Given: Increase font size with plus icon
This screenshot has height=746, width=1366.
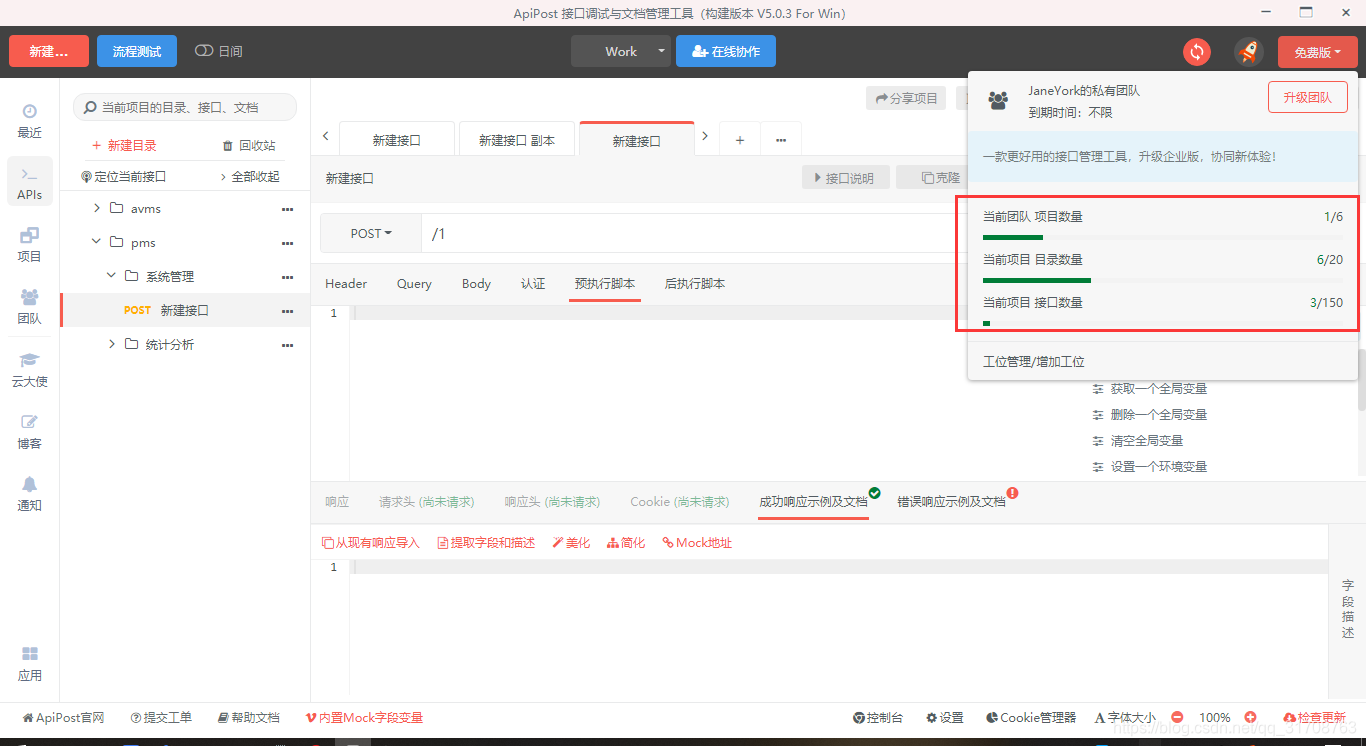Looking at the screenshot, I should tap(1250, 718).
